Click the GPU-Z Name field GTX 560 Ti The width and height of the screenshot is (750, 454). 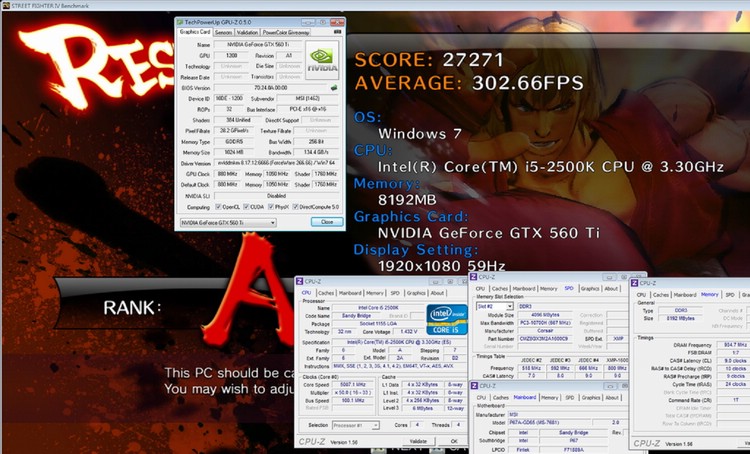pos(257,44)
